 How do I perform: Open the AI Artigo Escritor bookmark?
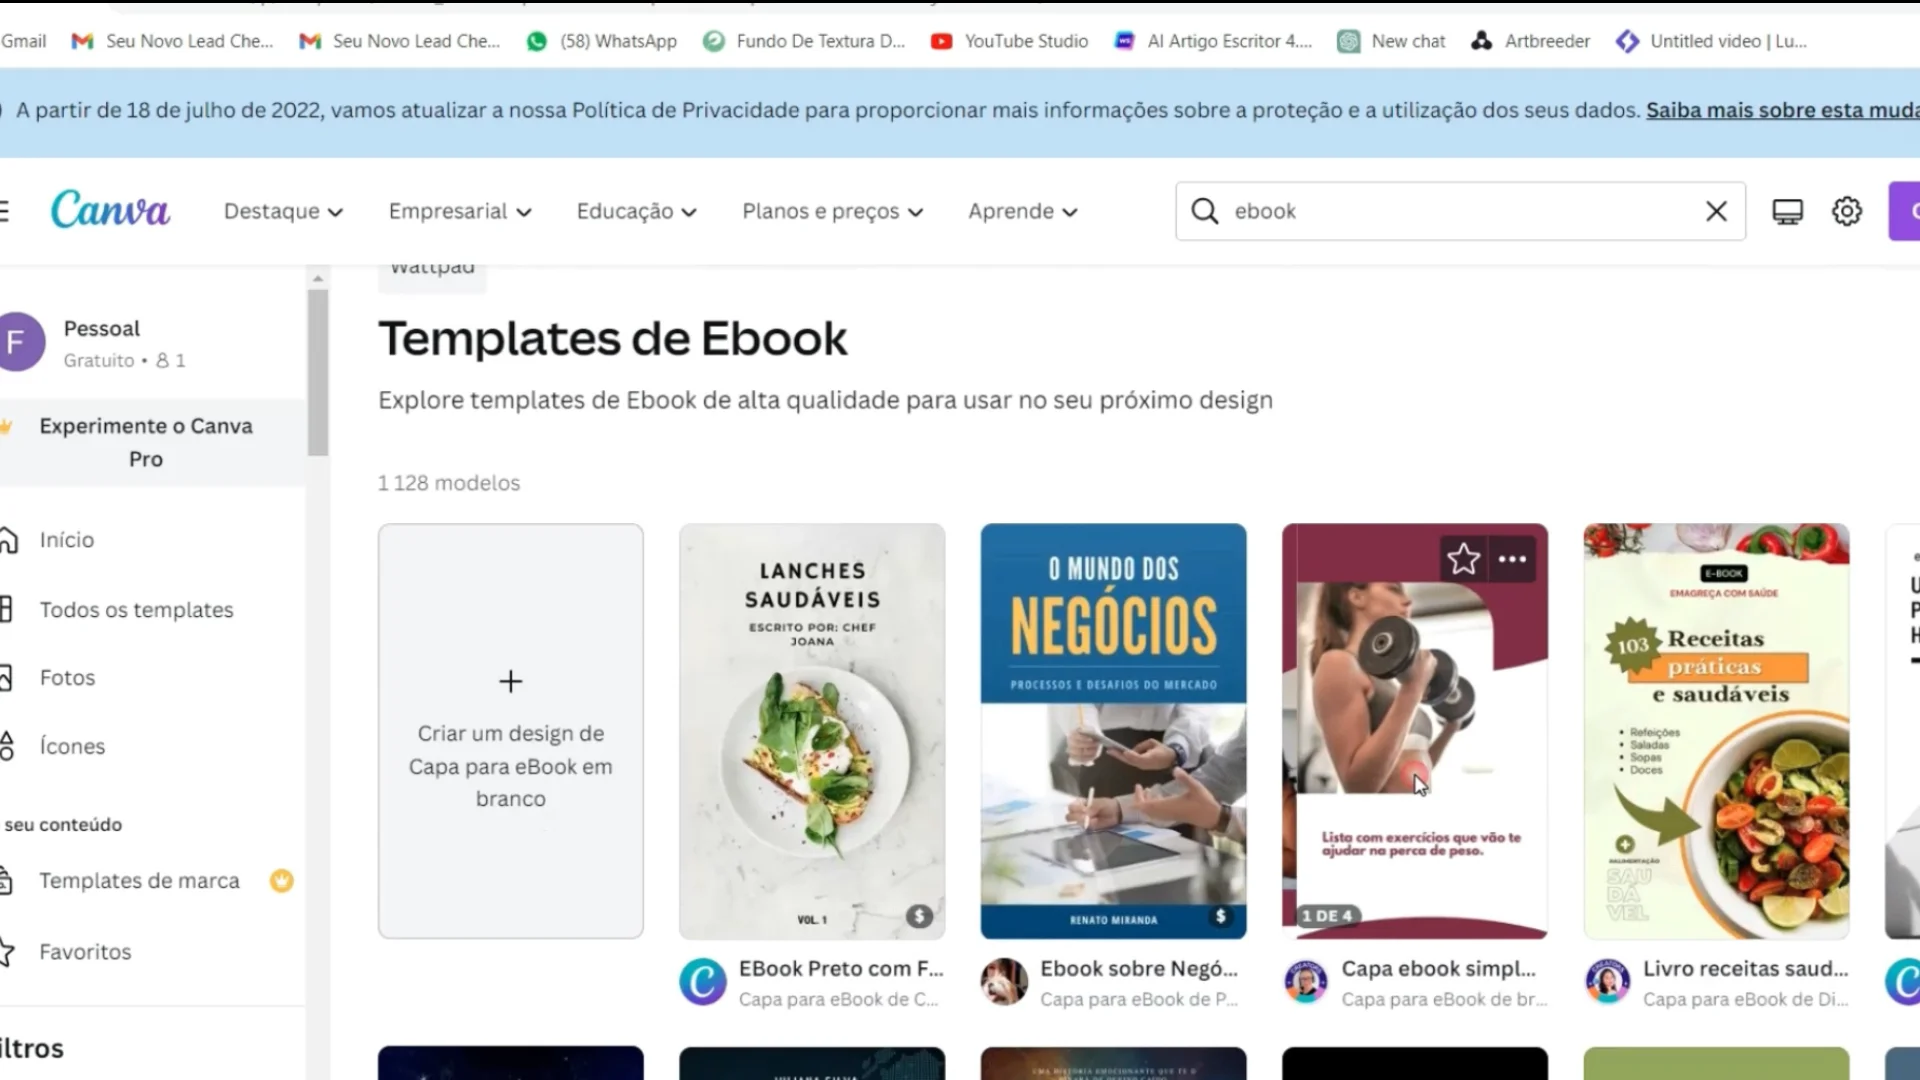[x=1213, y=41]
